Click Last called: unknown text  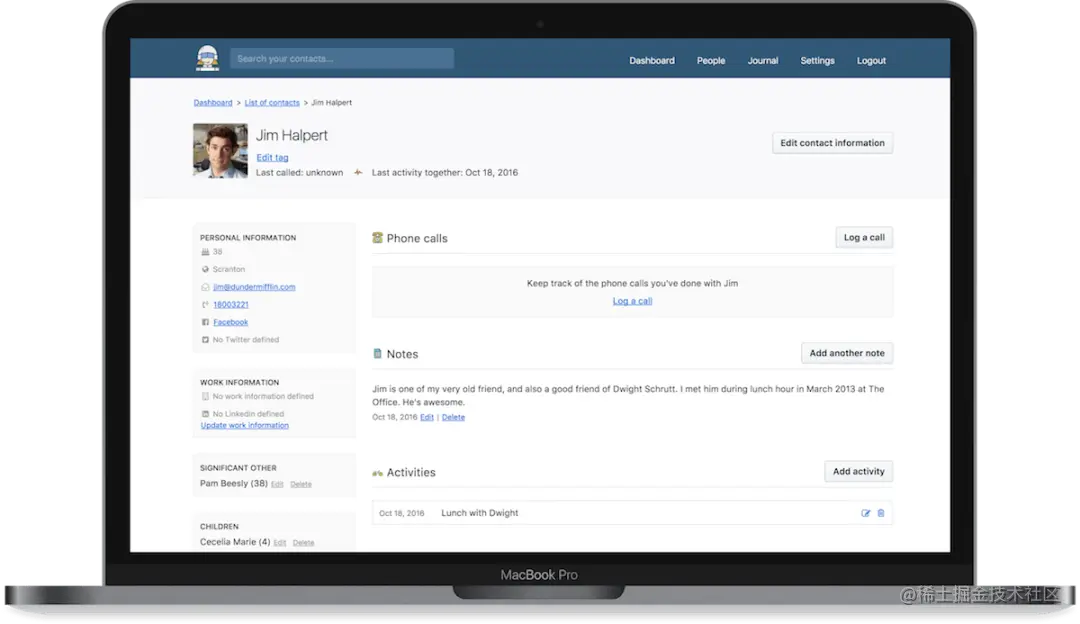point(300,173)
